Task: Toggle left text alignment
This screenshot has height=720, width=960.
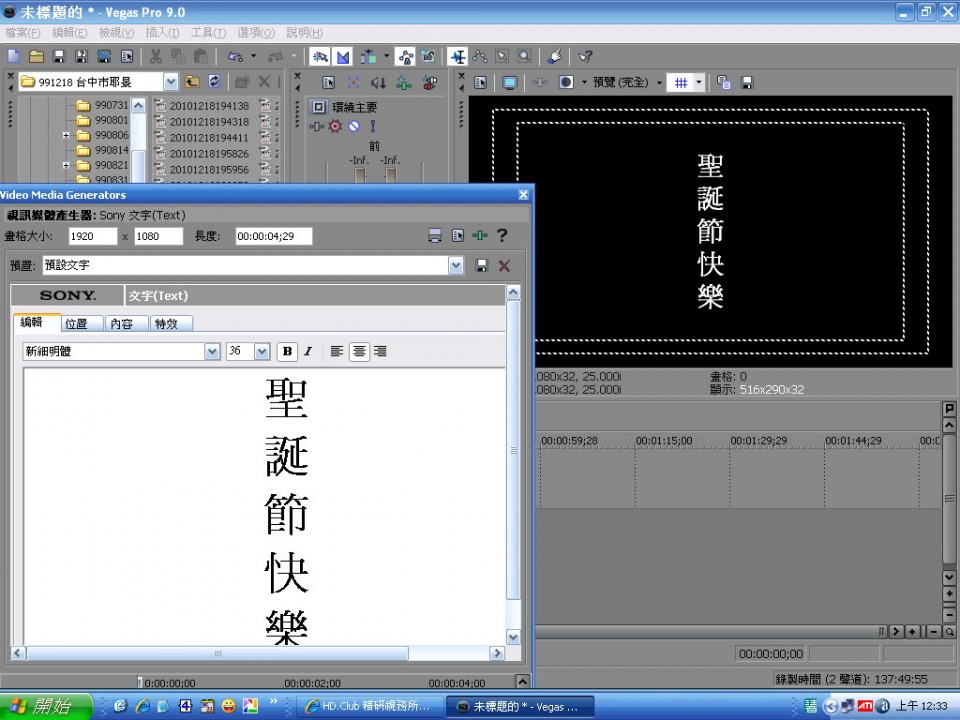Action: coord(337,351)
